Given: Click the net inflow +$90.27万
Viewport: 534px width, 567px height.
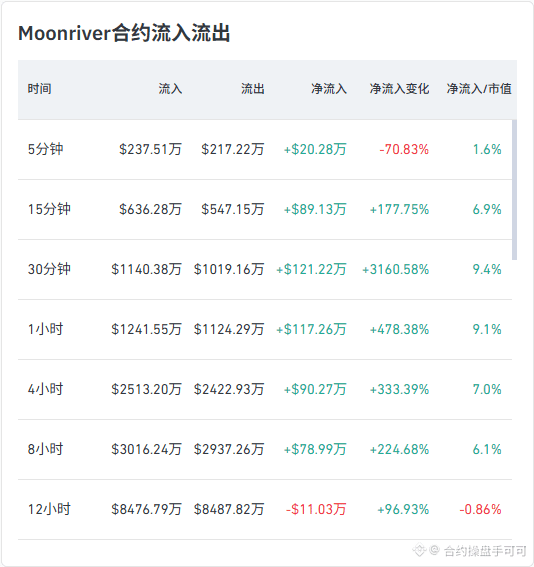Looking at the screenshot, I should (315, 389).
